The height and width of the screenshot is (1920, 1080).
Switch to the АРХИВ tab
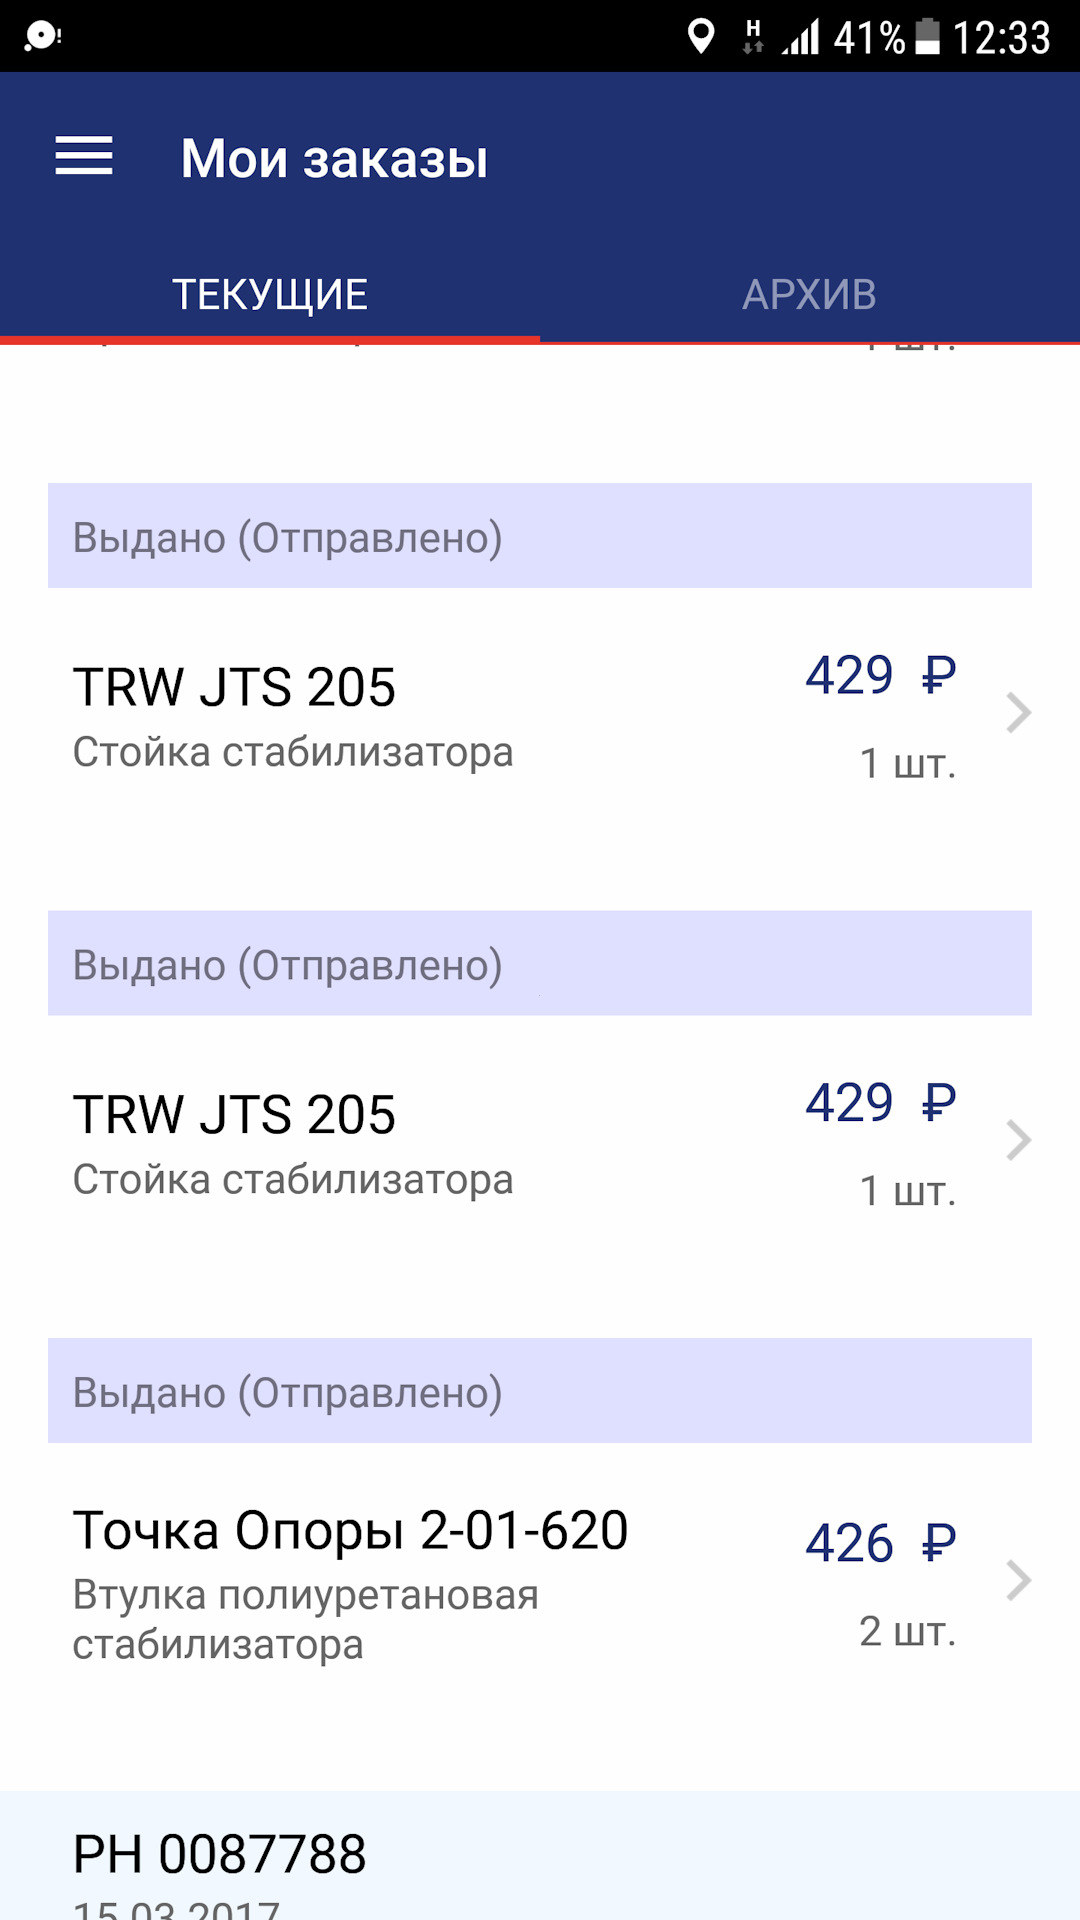[x=809, y=295]
